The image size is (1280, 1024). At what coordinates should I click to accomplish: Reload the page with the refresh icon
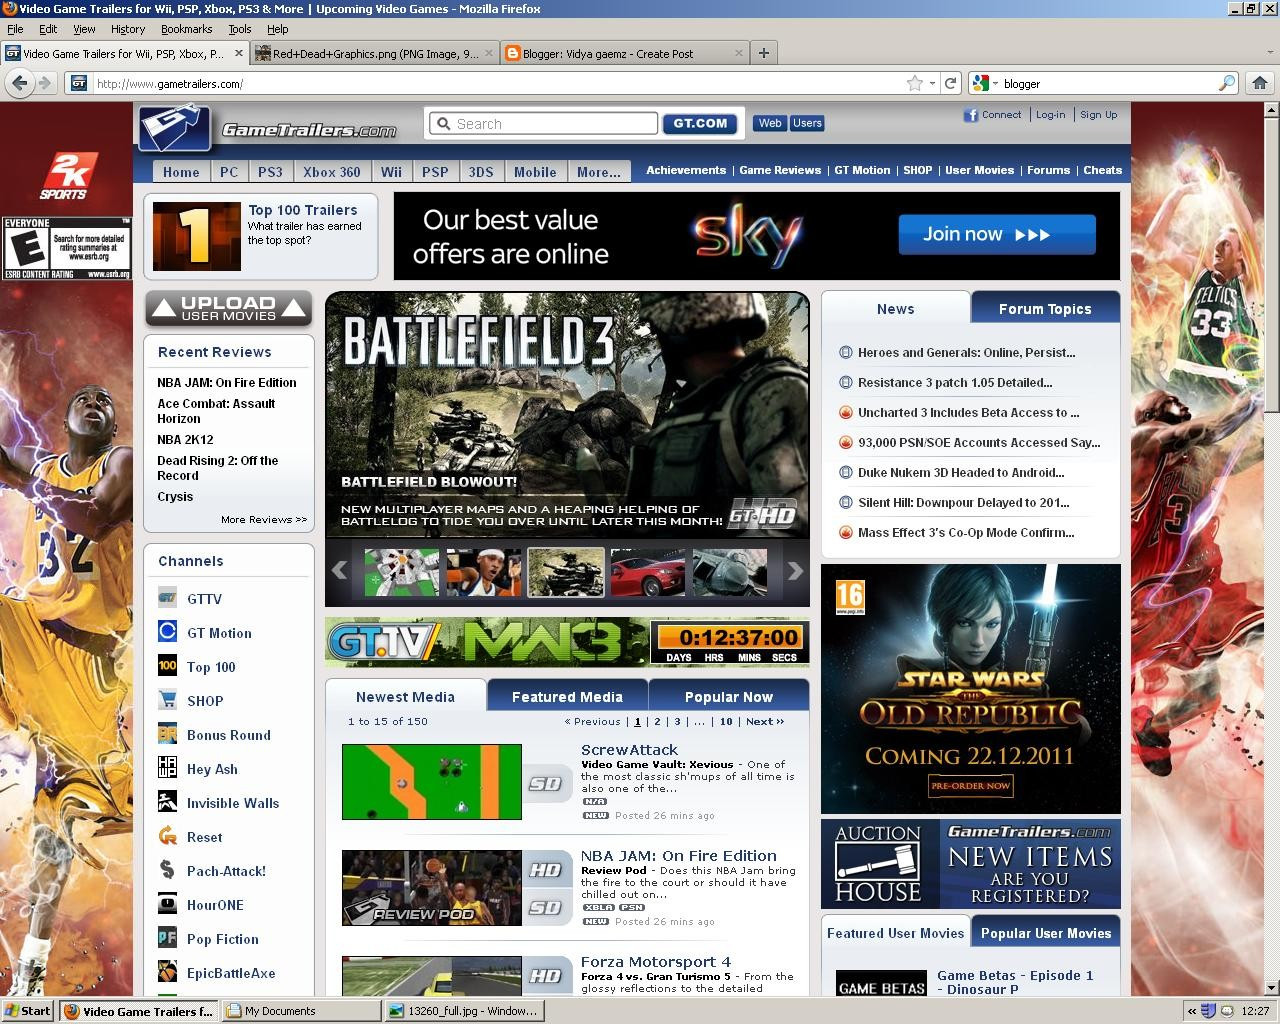pyautogui.click(x=951, y=84)
